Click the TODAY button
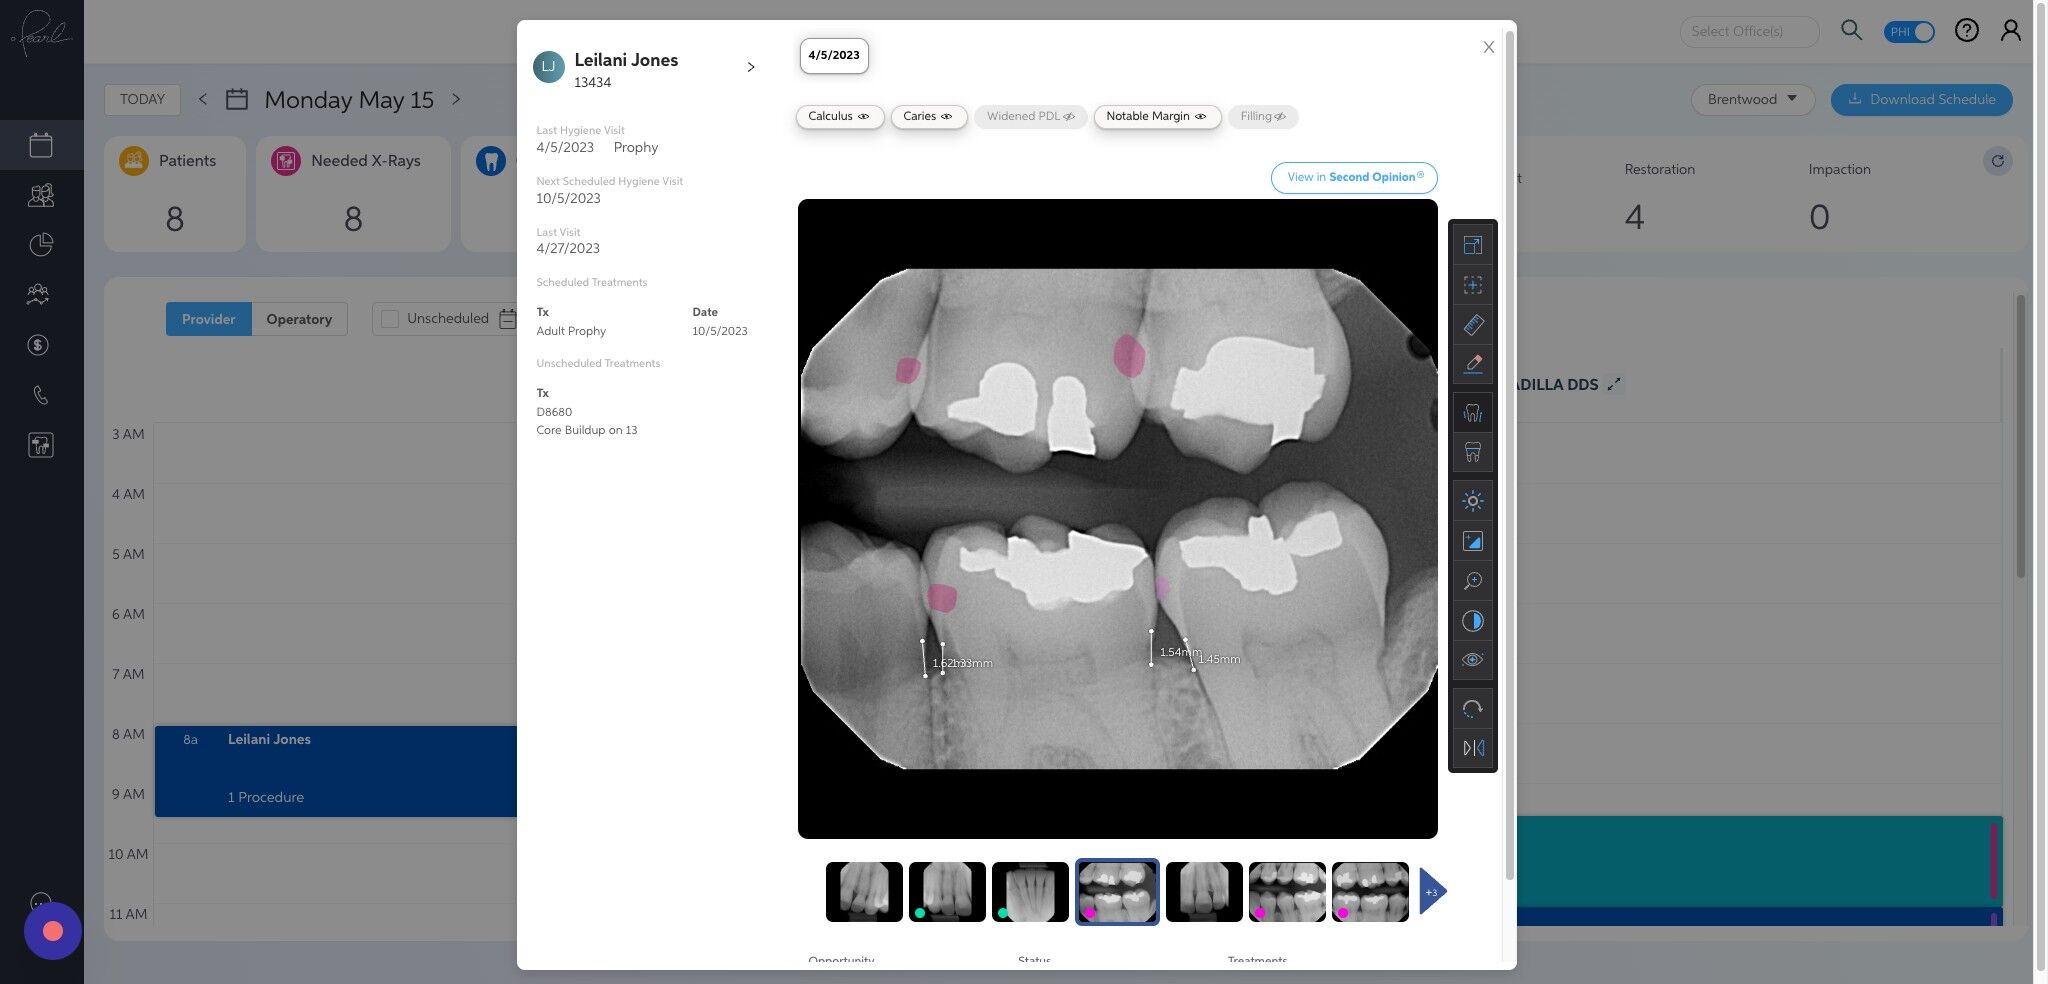 coord(142,99)
